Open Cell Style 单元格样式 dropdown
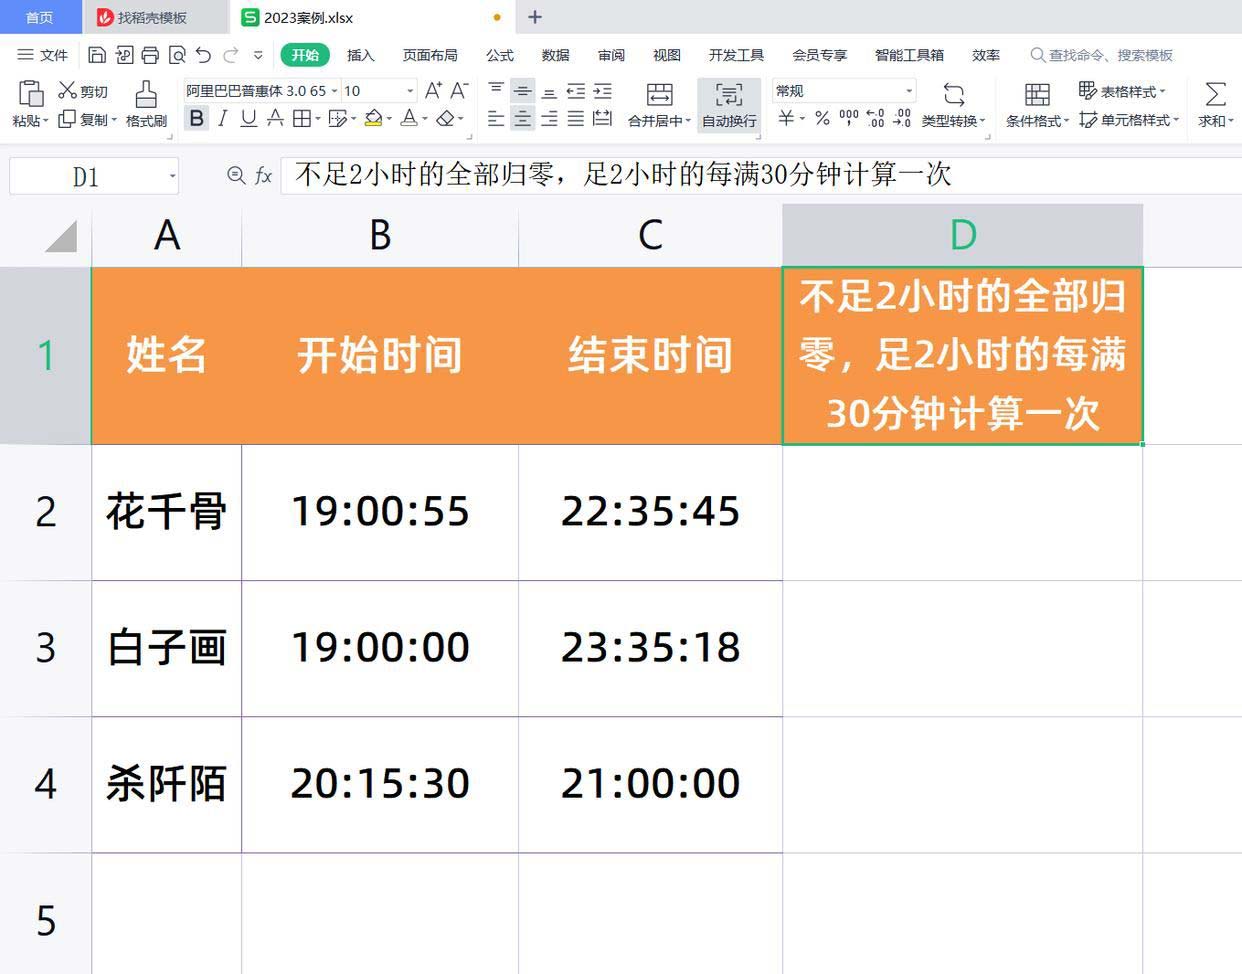1242x974 pixels. pyautogui.click(x=1129, y=120)
